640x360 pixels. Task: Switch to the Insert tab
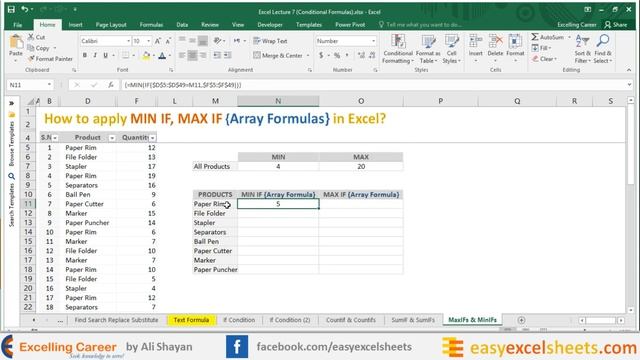click(x=75, y=24)
